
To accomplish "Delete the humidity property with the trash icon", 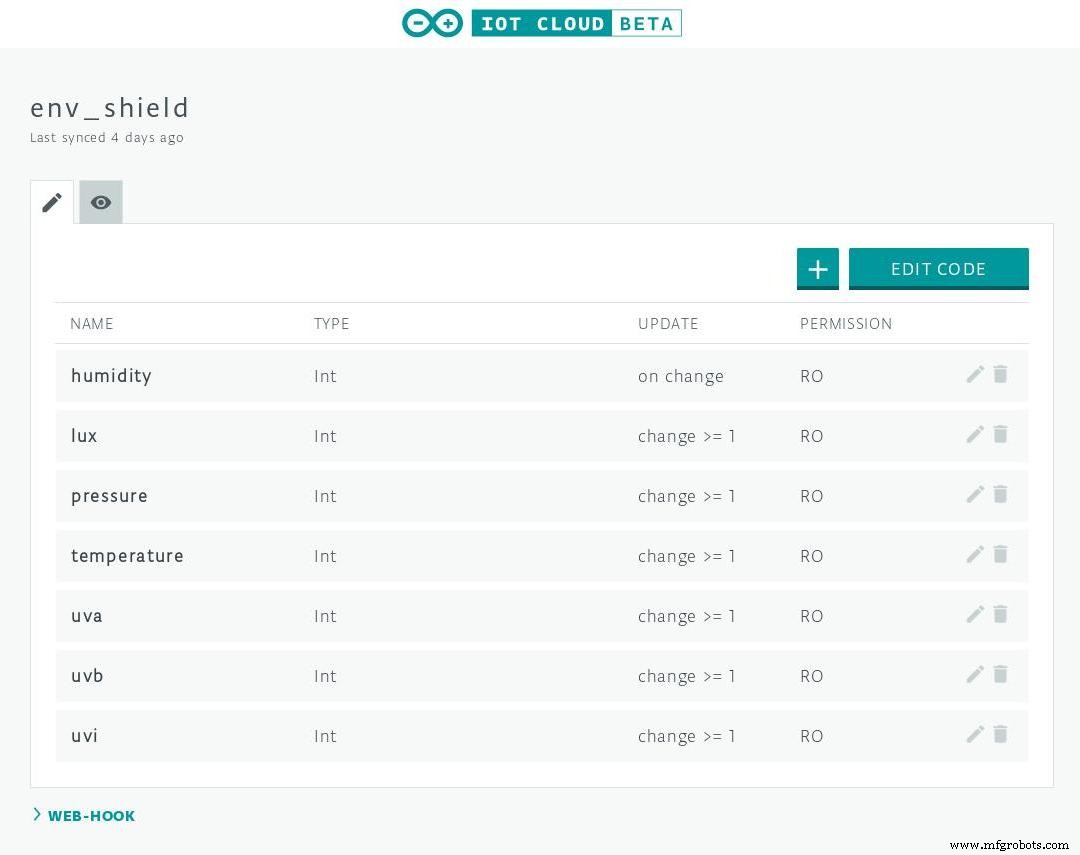I will click(x=1000, y=375).
